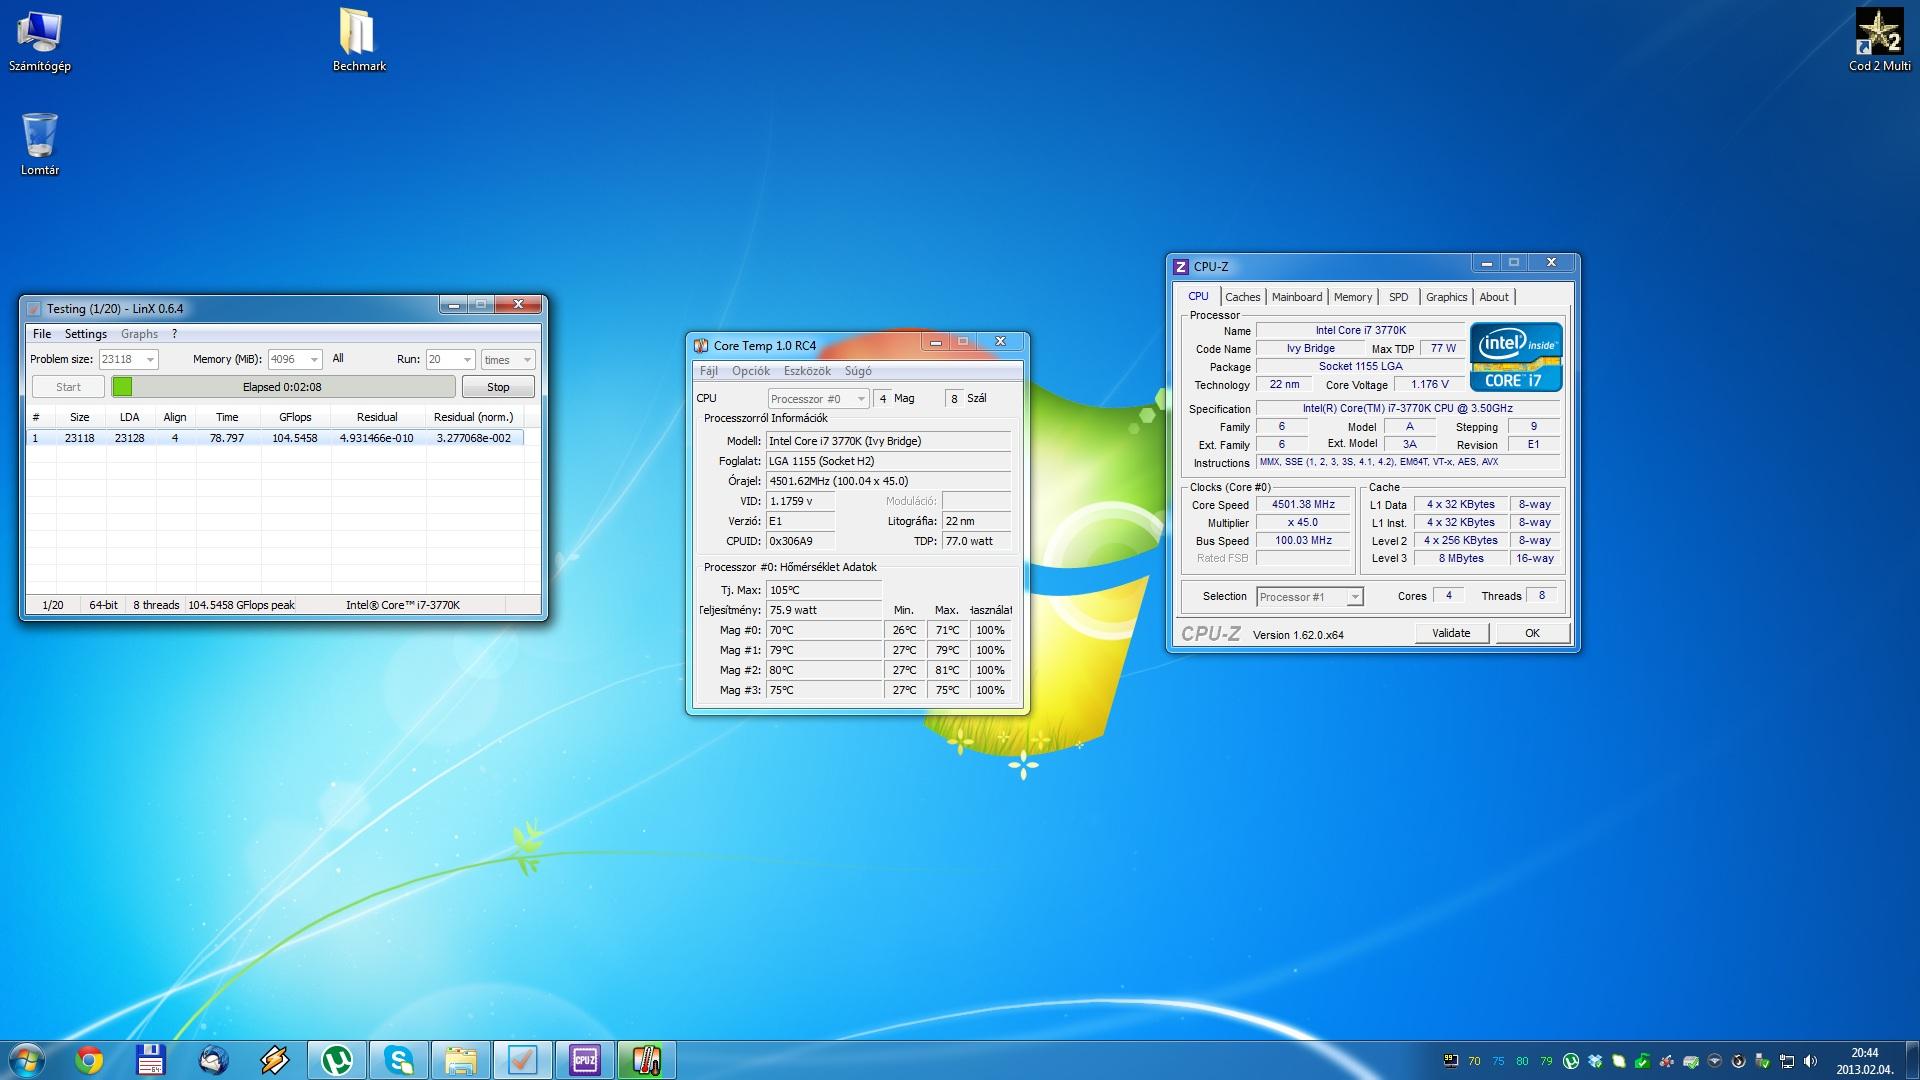The image size is (1920, 1080).
Task: Open the Számítógép desktop icon
Action: [x=39, y=42]
